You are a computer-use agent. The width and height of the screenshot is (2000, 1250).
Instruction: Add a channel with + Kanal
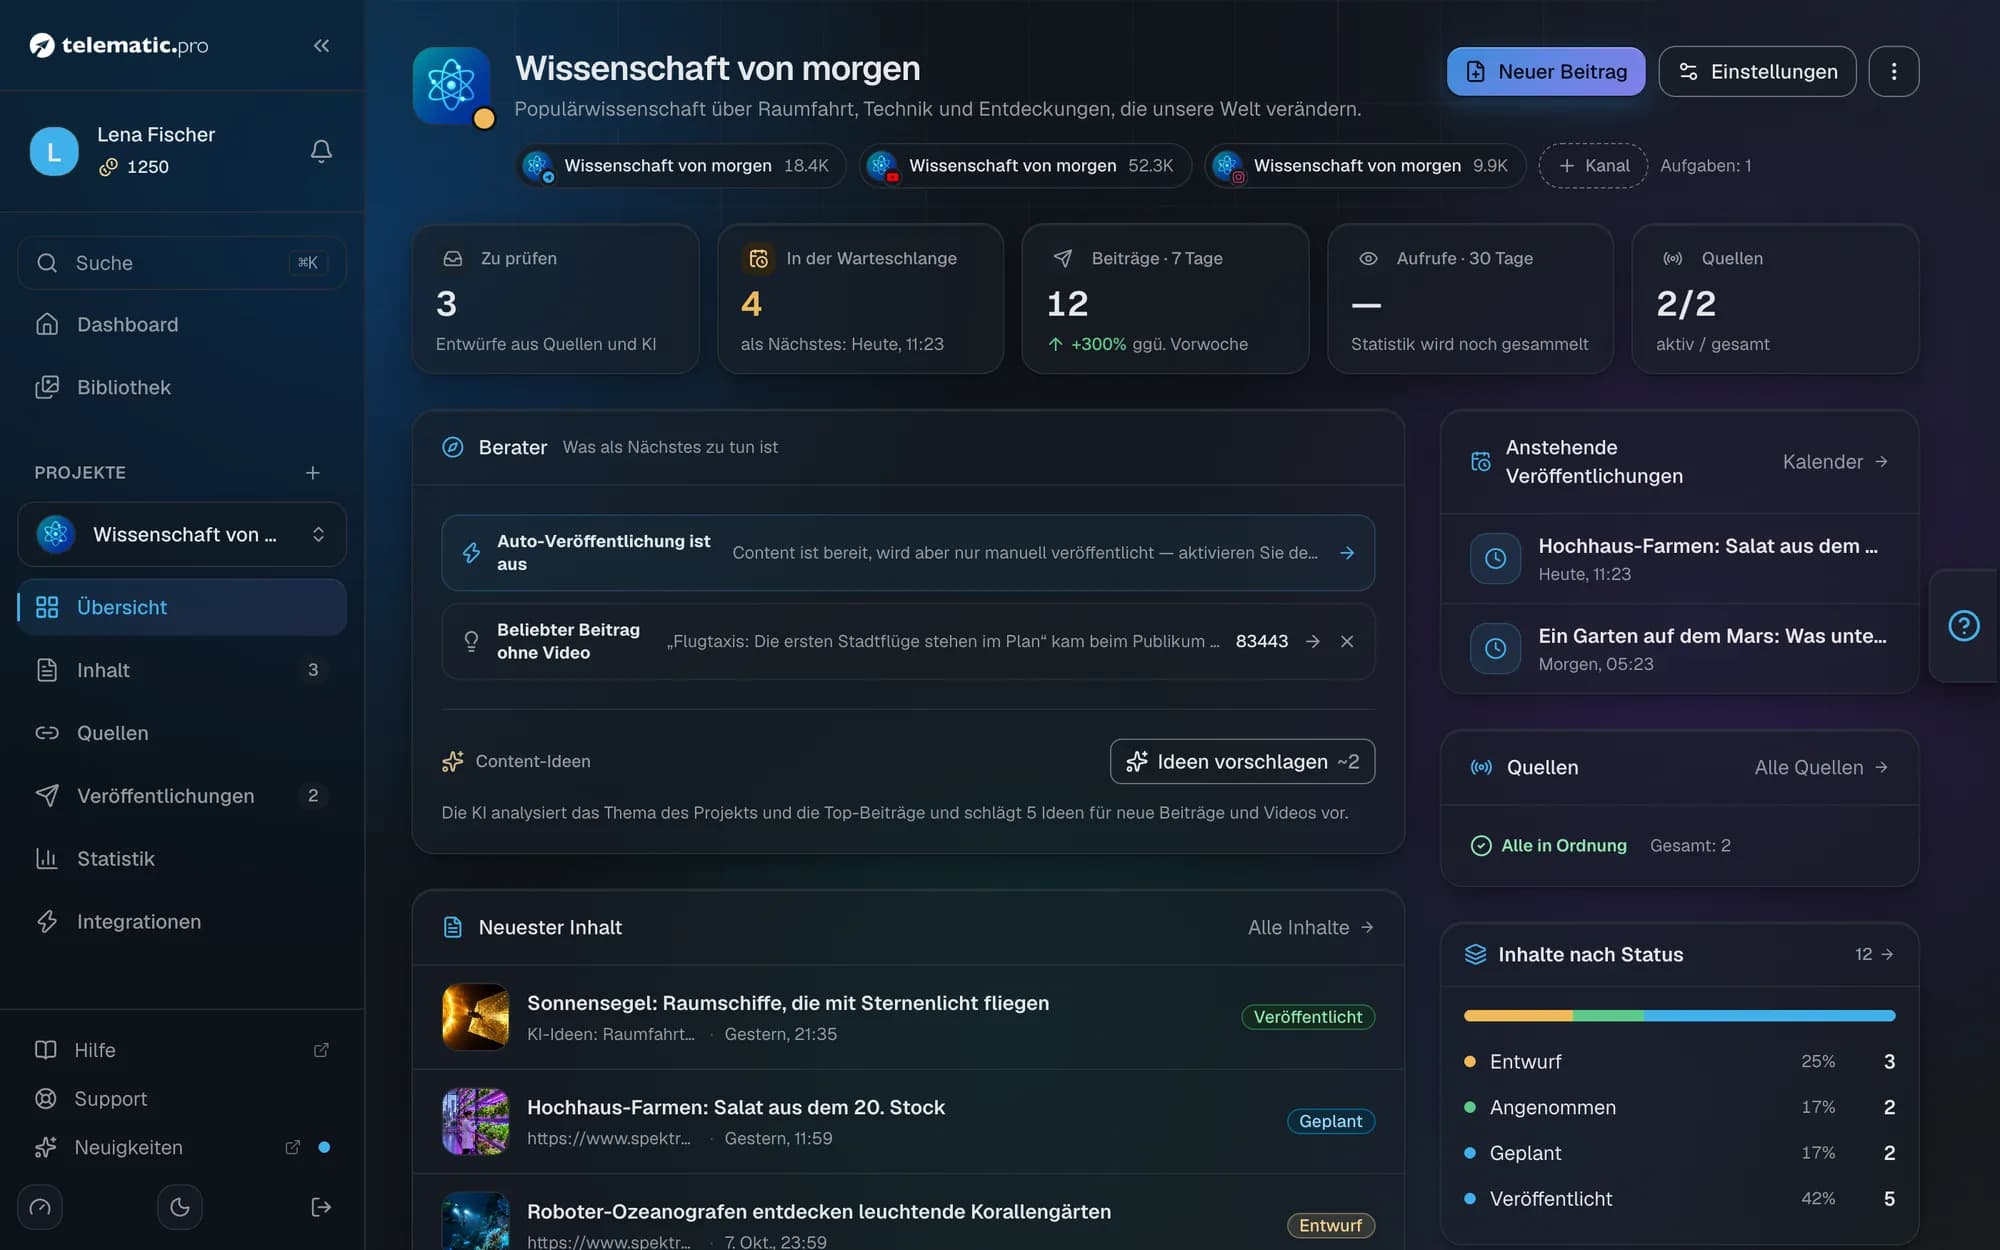point(1593,165)
